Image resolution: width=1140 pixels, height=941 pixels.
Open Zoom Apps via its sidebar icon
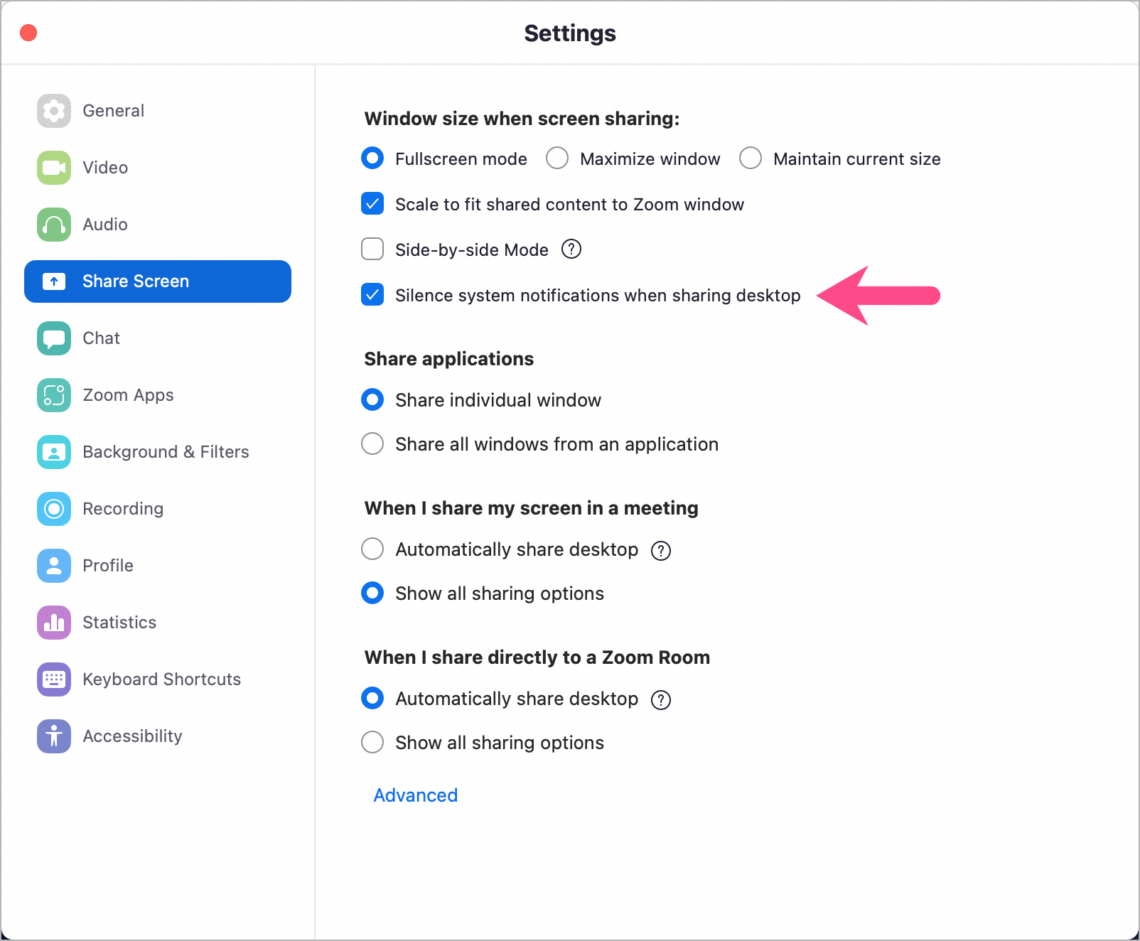click(53, 395)
